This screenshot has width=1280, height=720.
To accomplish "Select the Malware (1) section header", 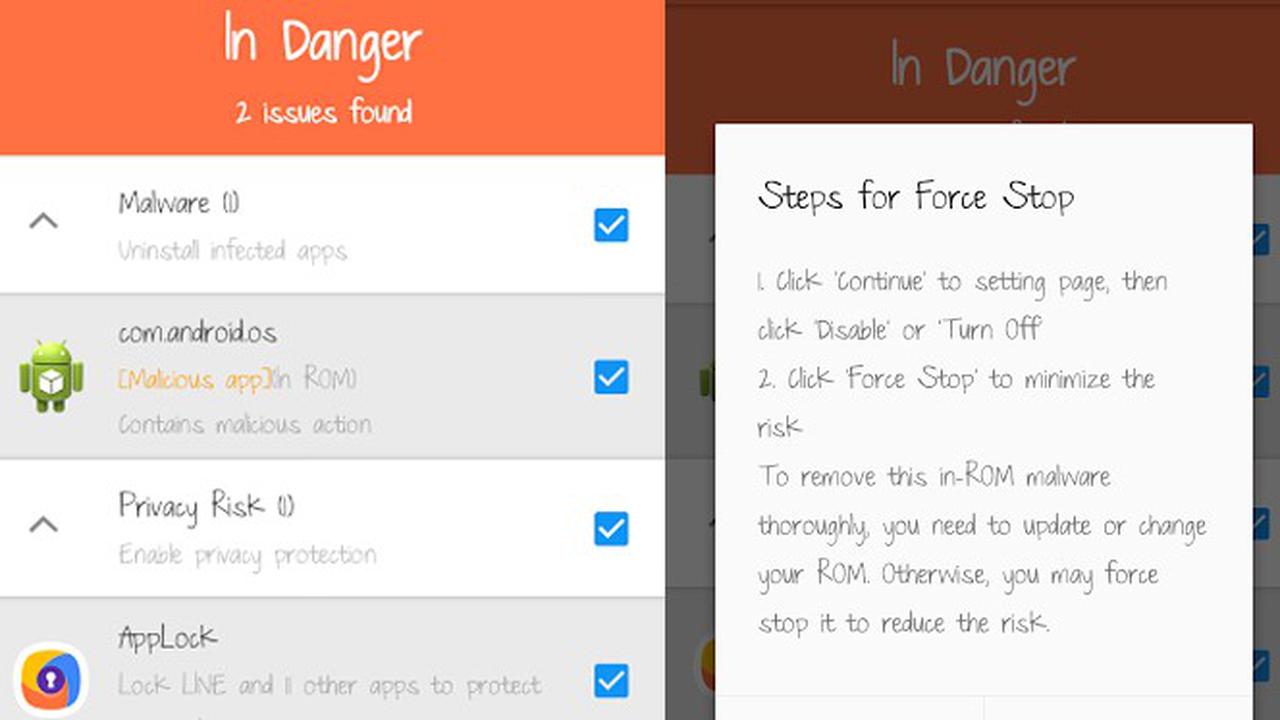I will click(332, 225).
